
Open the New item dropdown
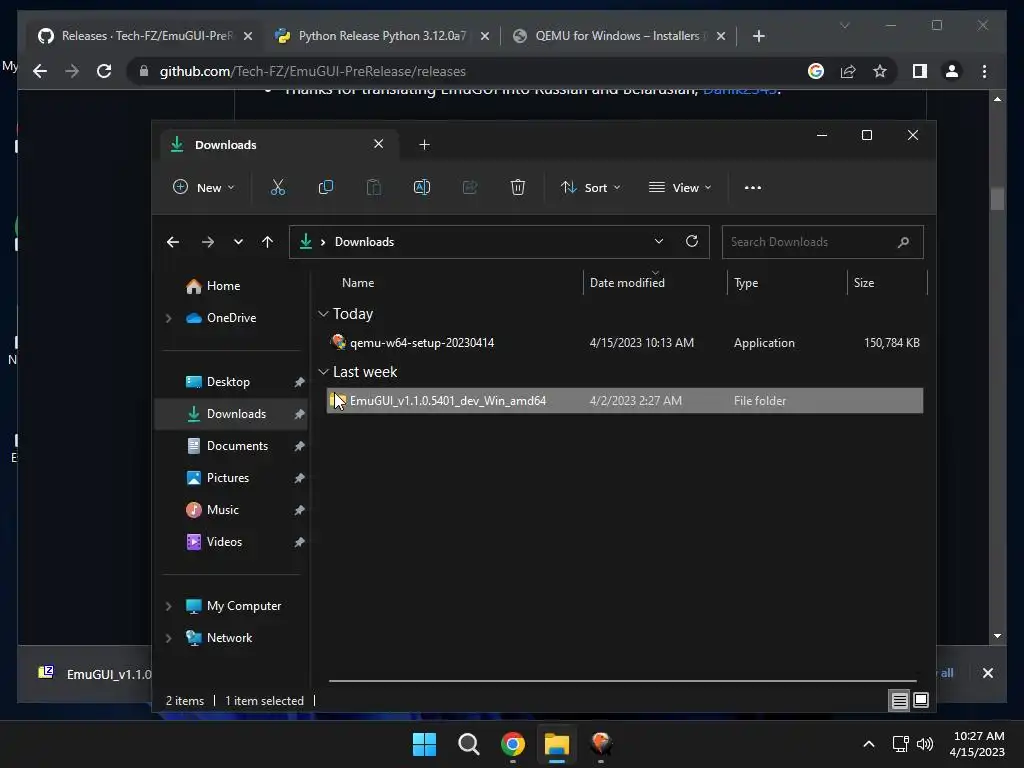203,187
